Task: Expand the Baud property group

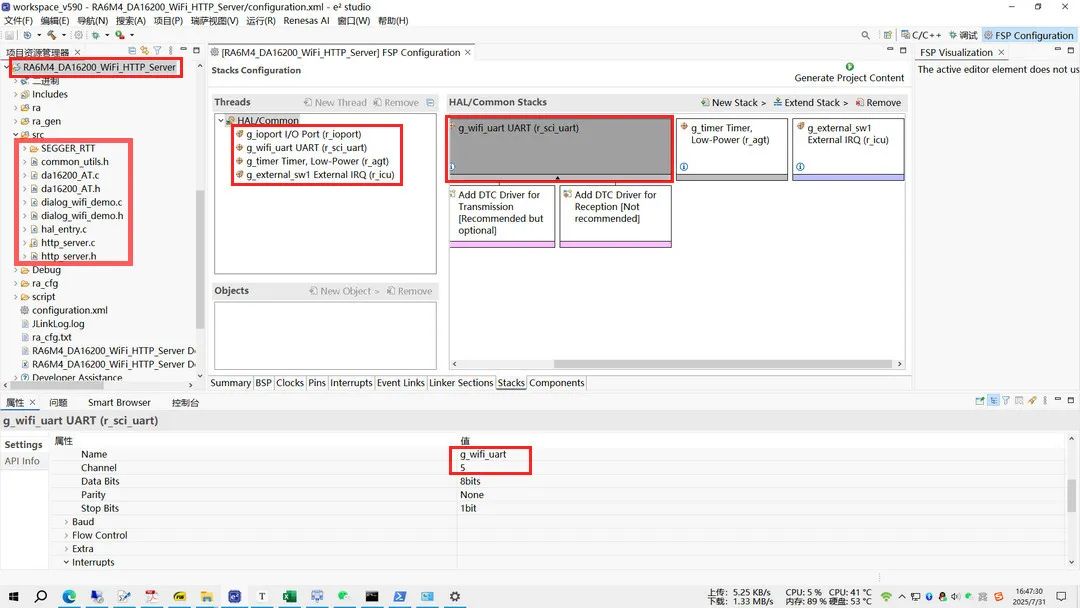Action: click(66, 522)
